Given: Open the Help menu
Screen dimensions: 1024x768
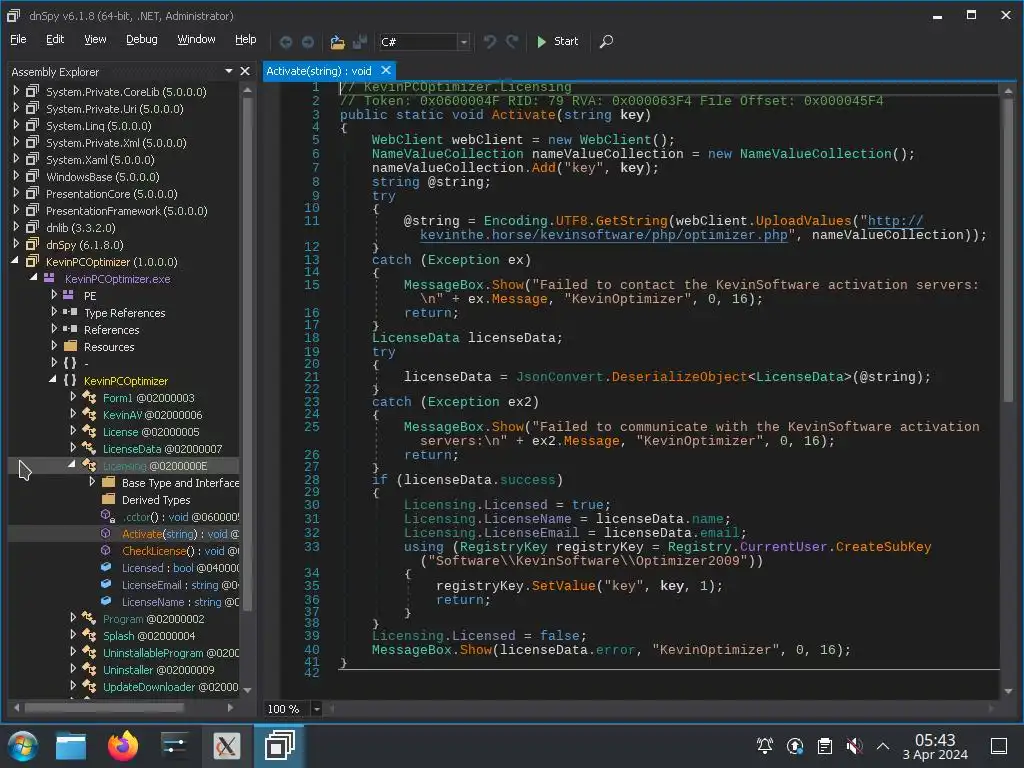Looking at the screenshot, I should (x=246, y=39).
